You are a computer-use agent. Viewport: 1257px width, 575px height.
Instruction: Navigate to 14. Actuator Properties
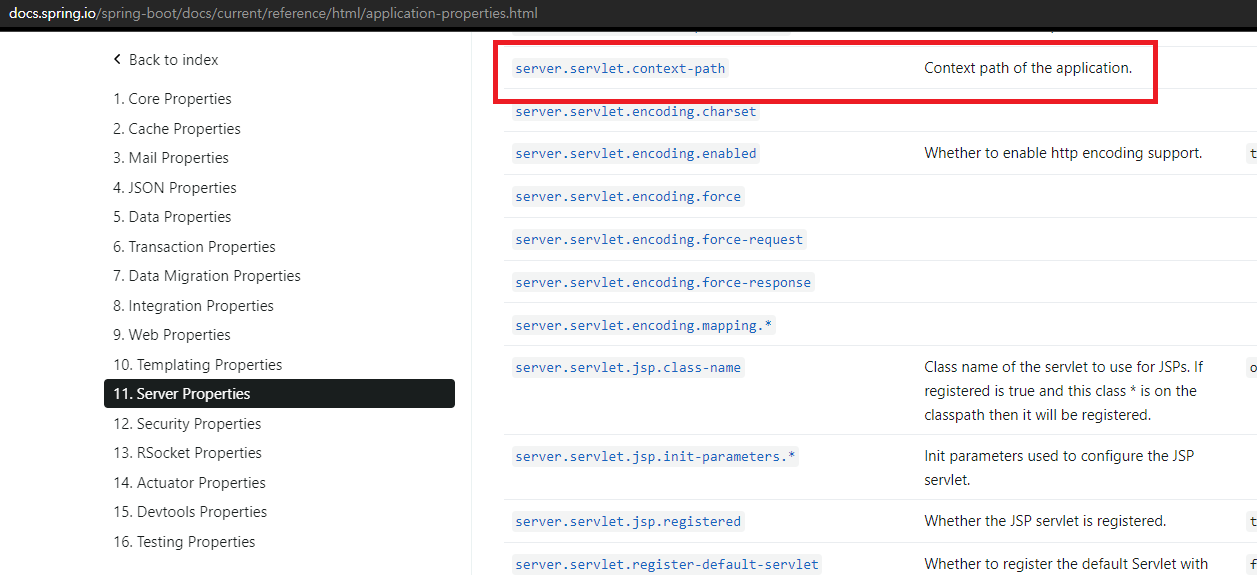[189, 483]
